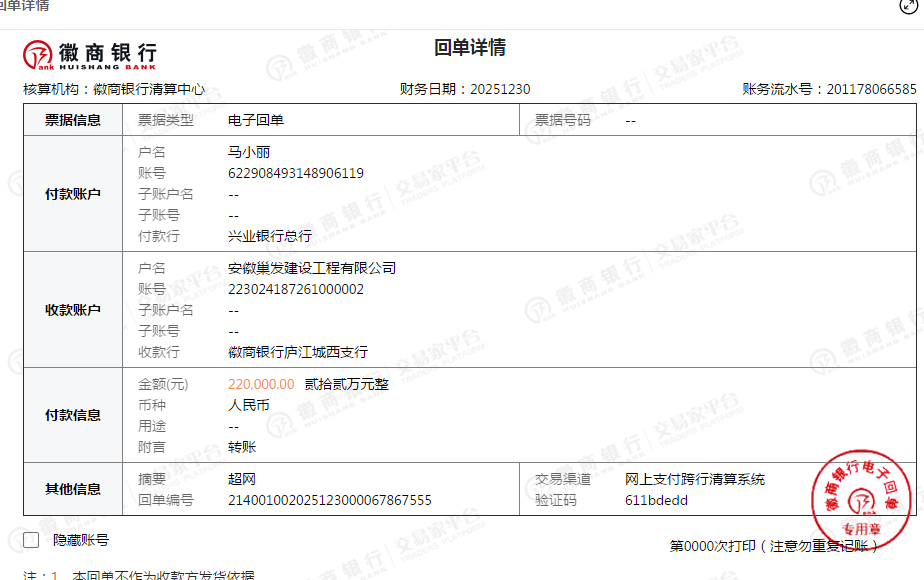This screenshot has height=580, width=924.
Task: Click the 回单详情 heading
Action: pos(469,48)
